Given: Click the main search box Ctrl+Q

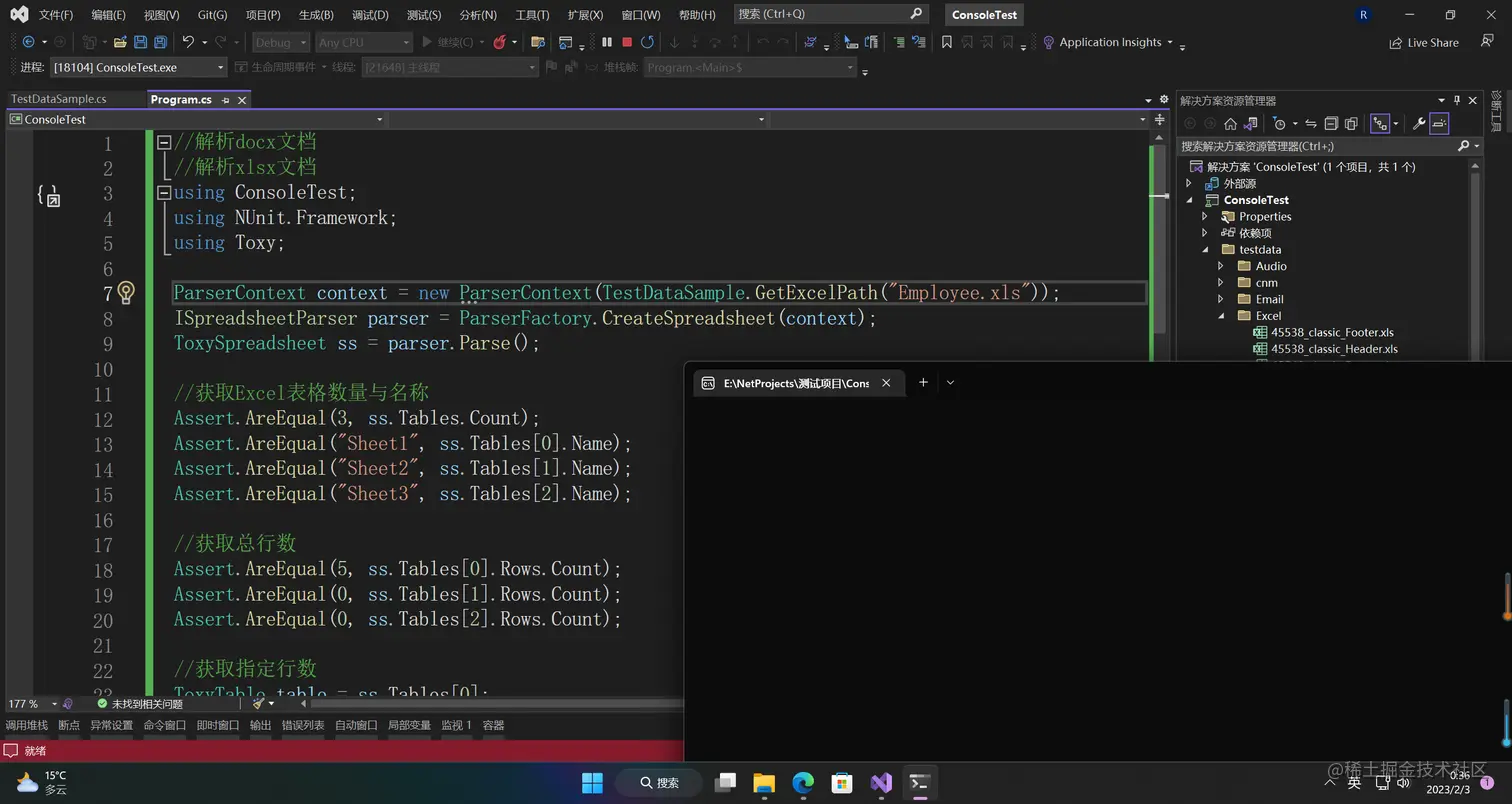Looking at the screenshot, I should click(x=830, y=14).
